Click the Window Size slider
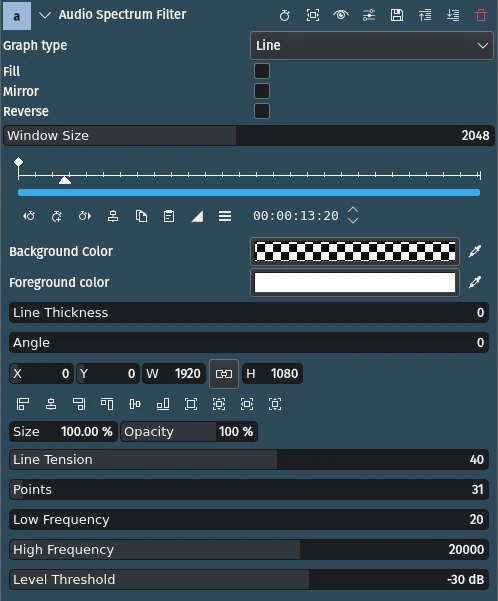Image resolution: width=498 pixels, height=601 pixels. pyautogui.click(x=249, y=135)
